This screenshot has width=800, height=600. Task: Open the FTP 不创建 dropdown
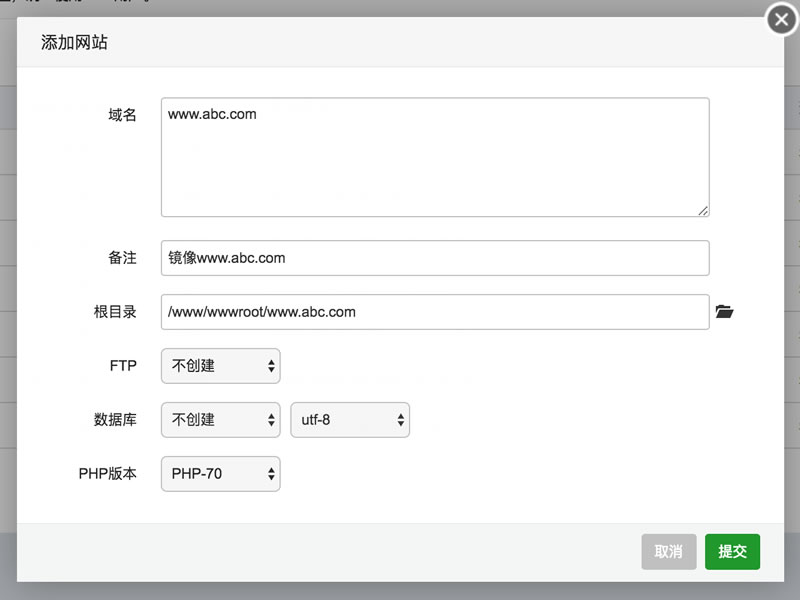(x=220, y=366)
